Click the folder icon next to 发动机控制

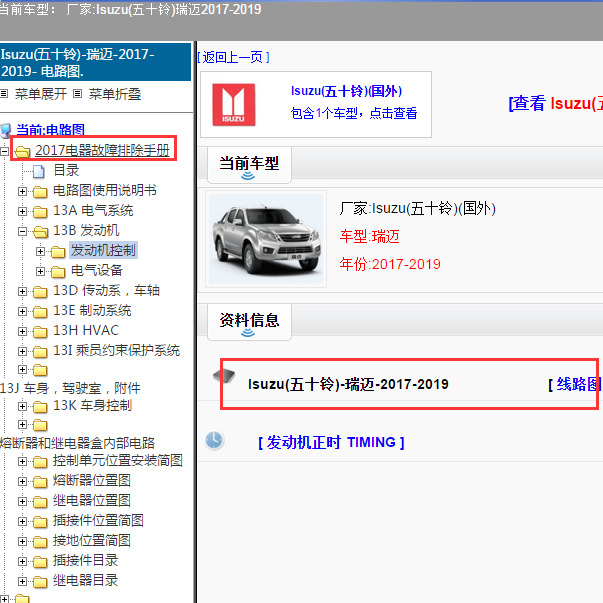point(58,252)
